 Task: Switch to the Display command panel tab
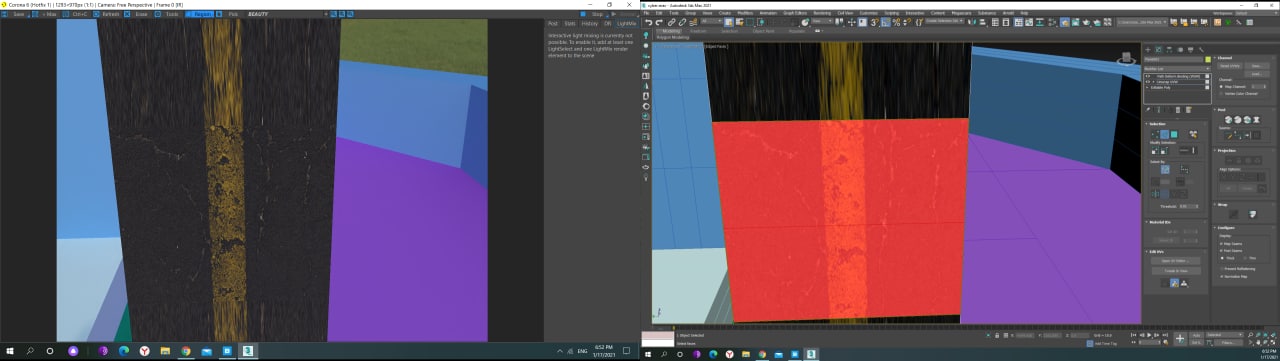pos(1190,49)
